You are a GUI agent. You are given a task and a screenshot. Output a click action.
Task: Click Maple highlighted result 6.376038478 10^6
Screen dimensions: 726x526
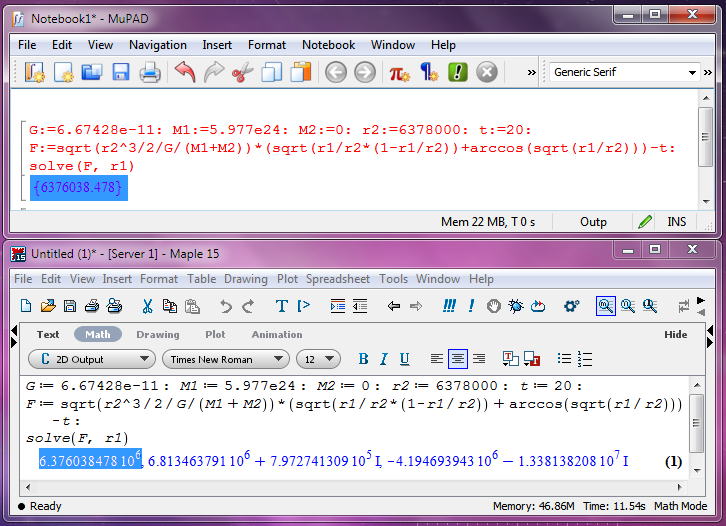[90, 459]
